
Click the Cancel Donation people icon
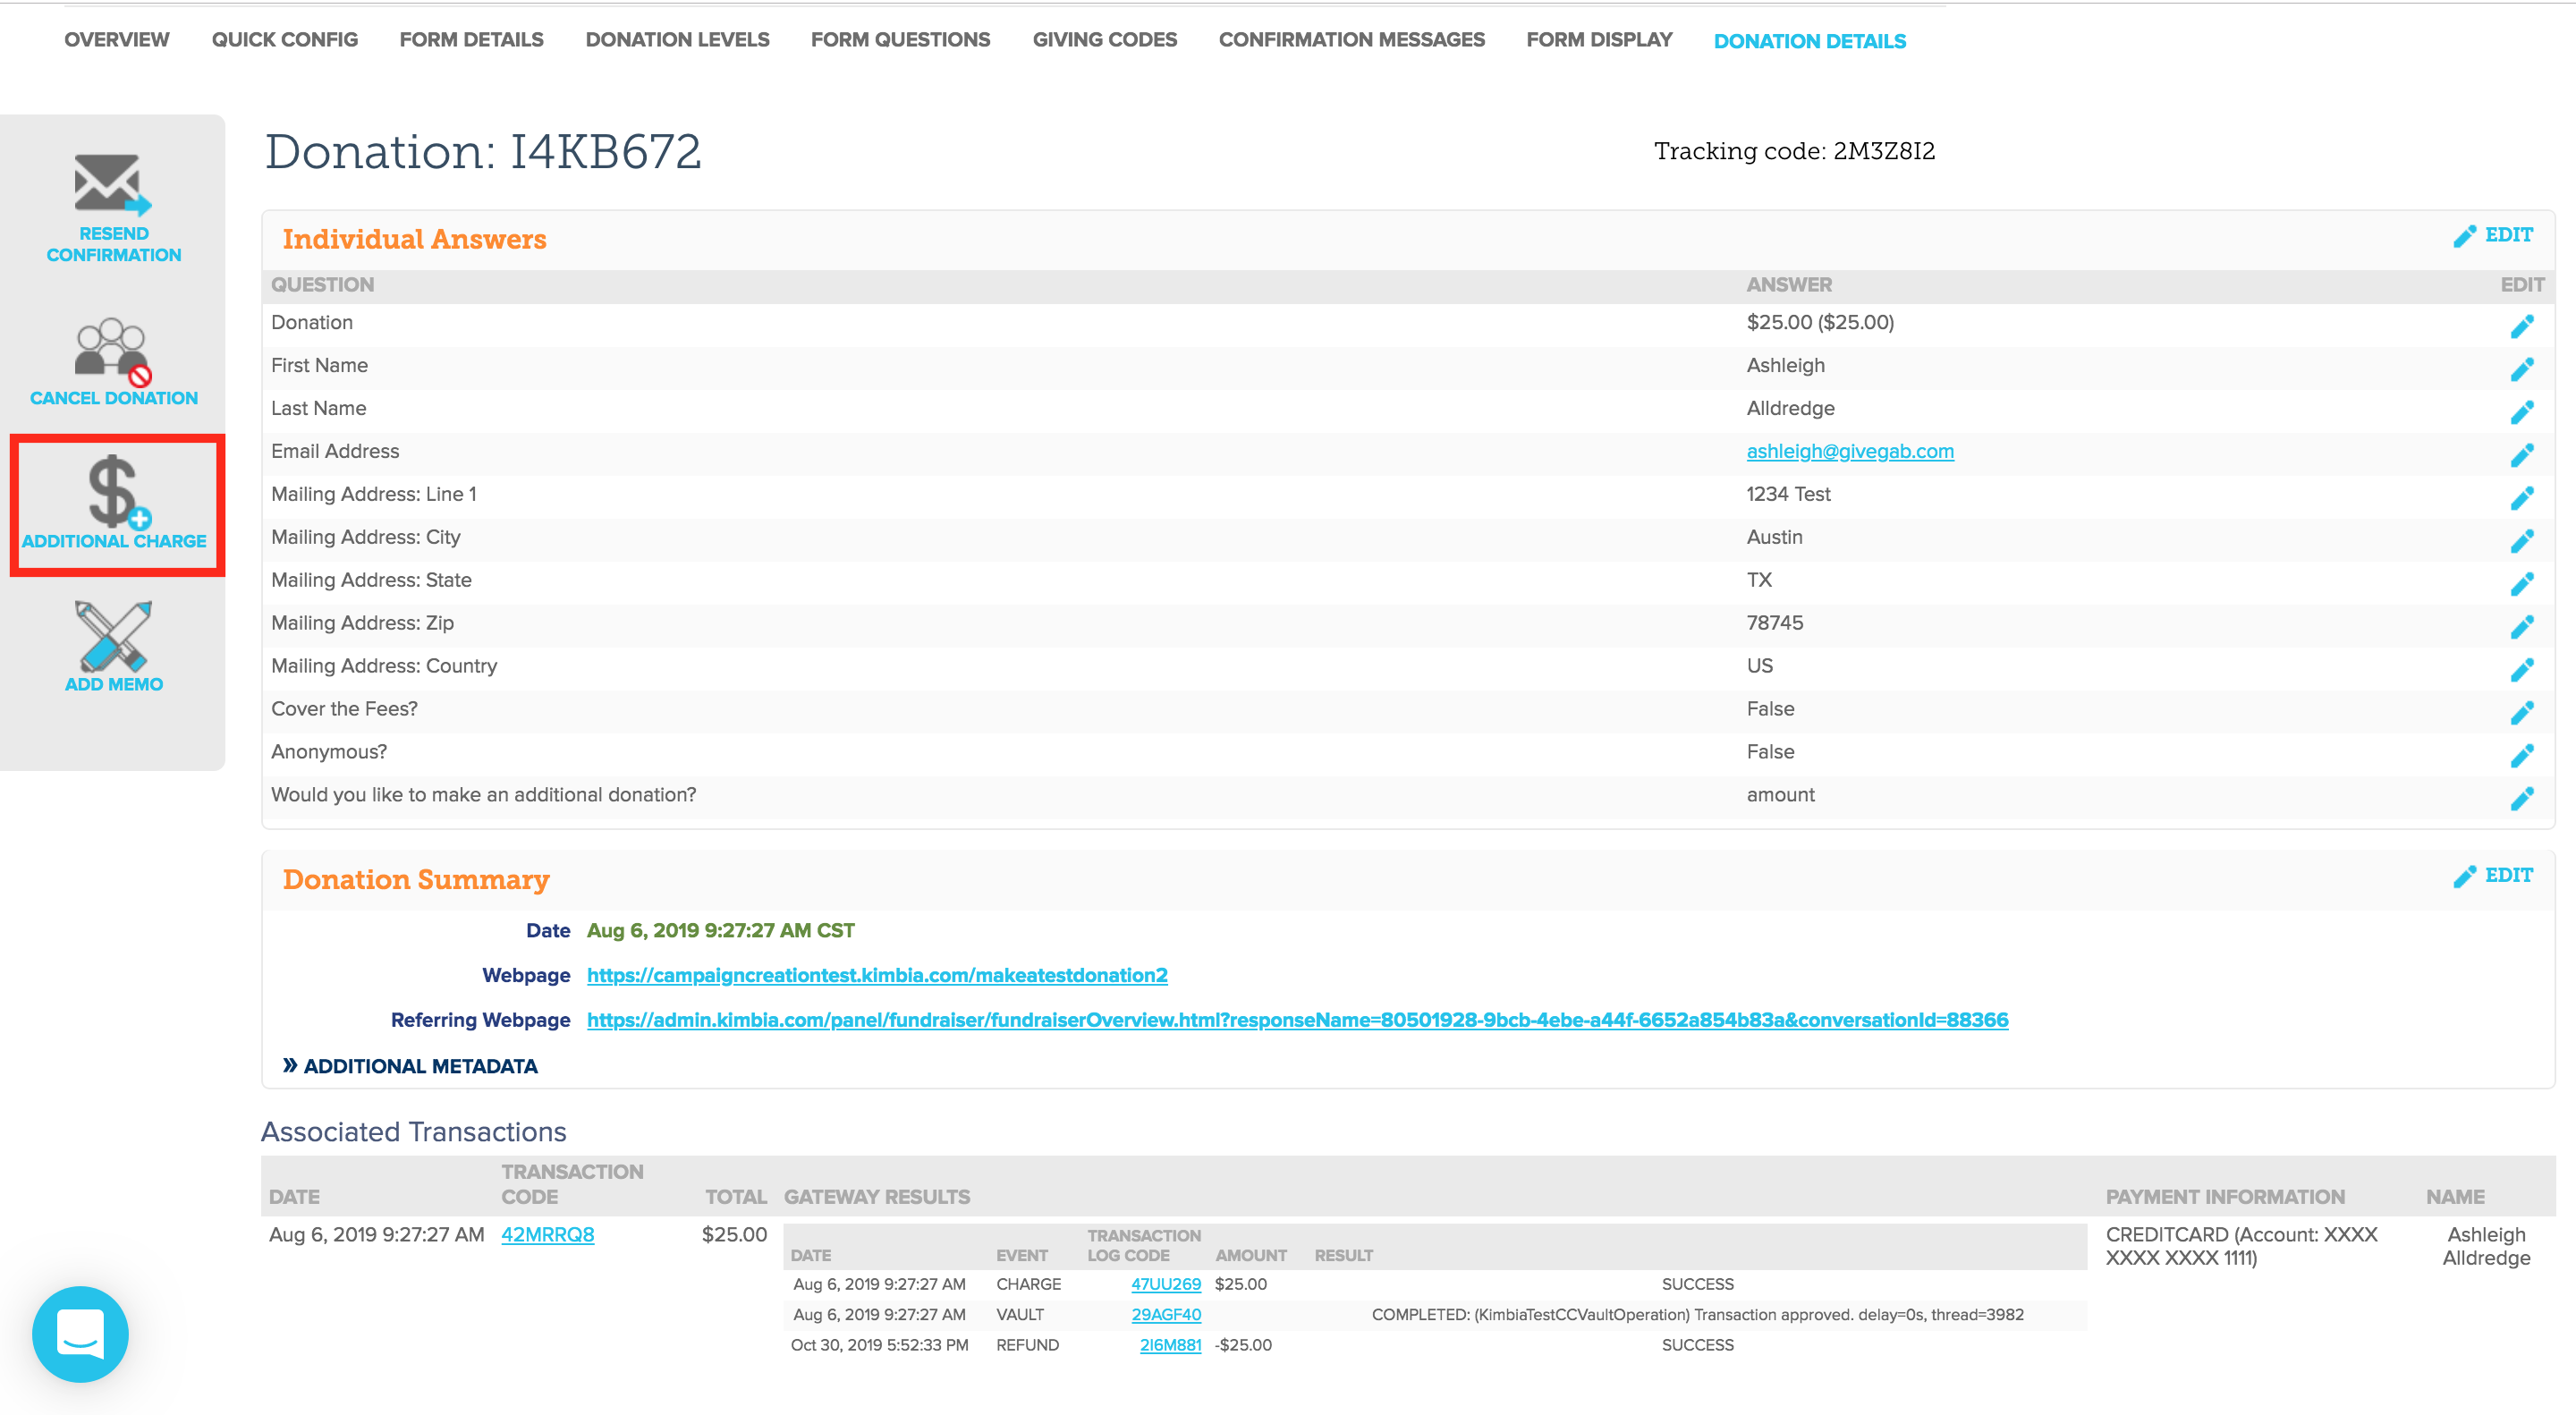(x=113, y=352)
